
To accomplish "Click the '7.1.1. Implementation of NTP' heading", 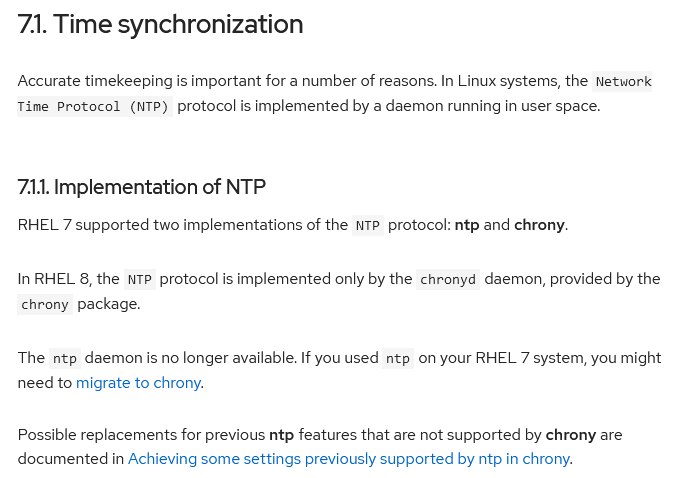I will tap(141, 187).
